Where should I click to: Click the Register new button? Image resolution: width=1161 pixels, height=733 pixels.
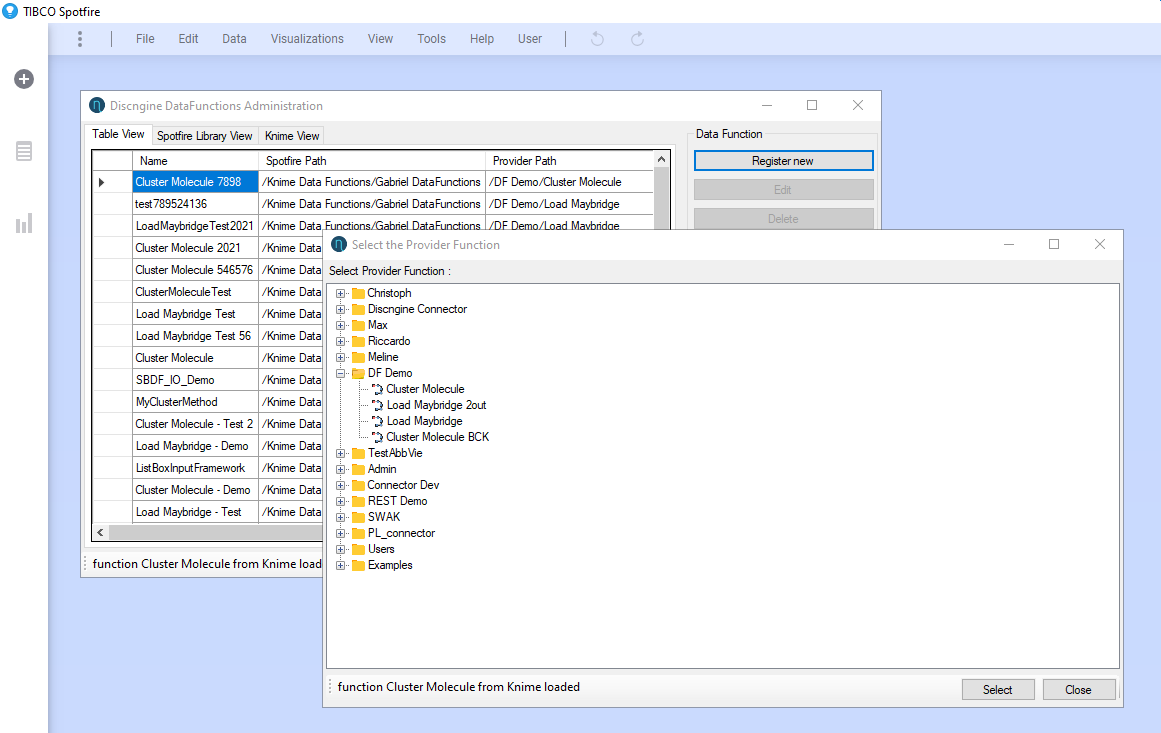click(783, 161)
